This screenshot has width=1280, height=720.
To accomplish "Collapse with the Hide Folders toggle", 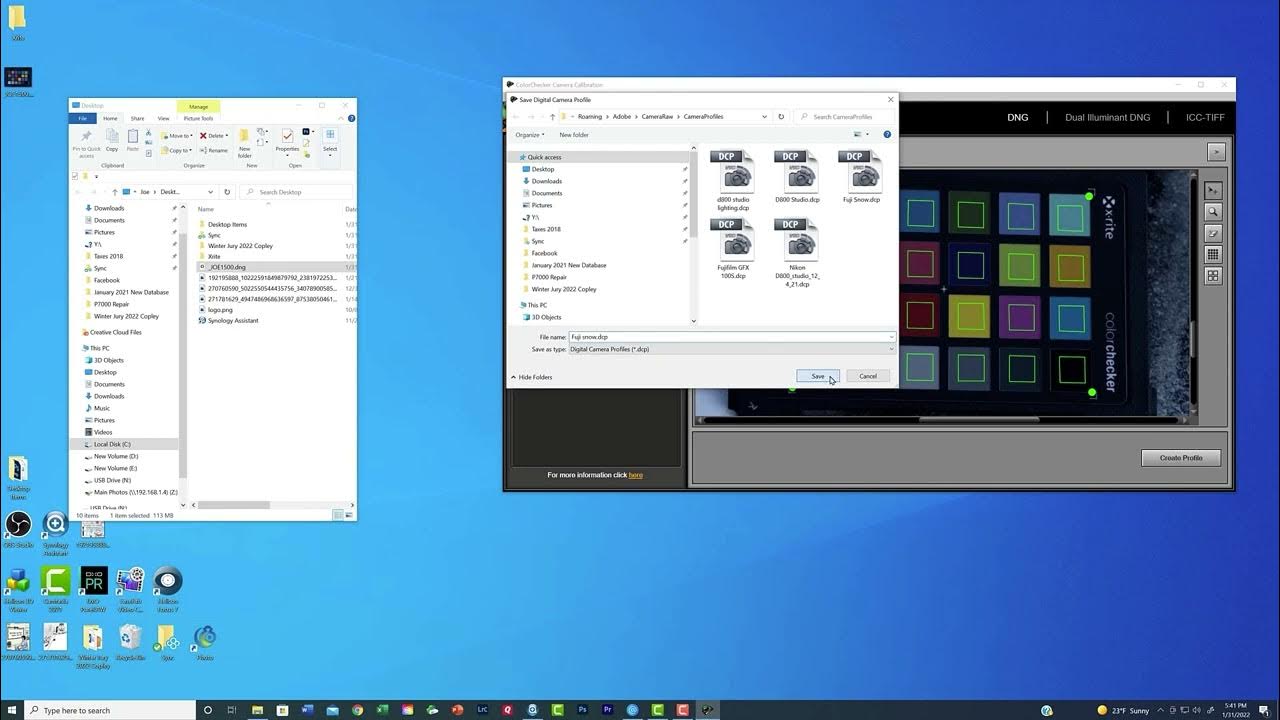I will [532, 377].
